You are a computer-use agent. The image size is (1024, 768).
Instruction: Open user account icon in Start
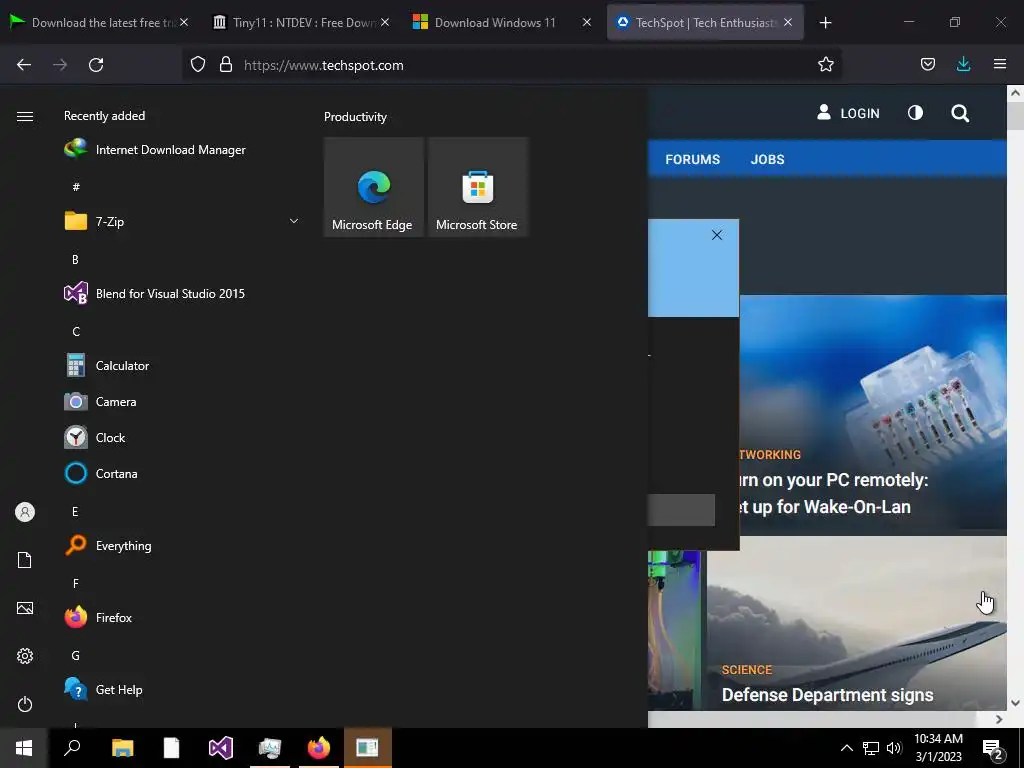coord(25,512)
